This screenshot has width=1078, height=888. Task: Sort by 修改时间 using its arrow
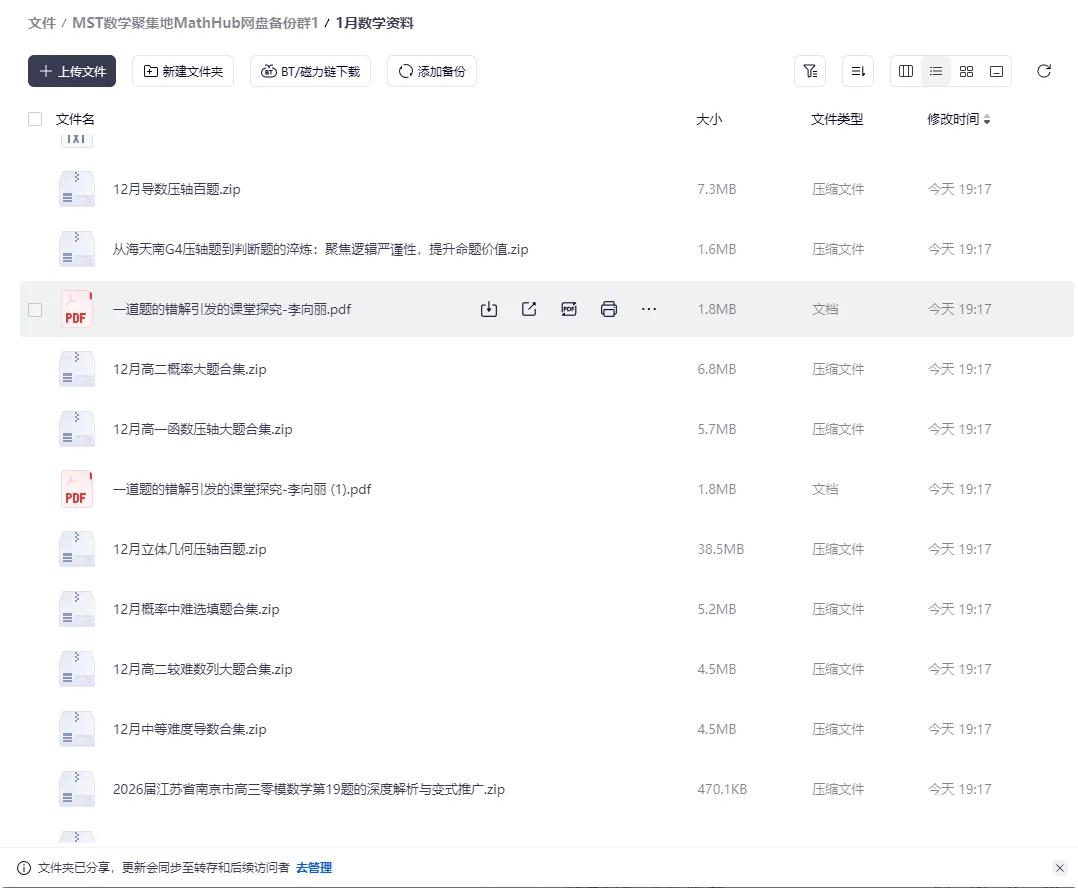986,119
